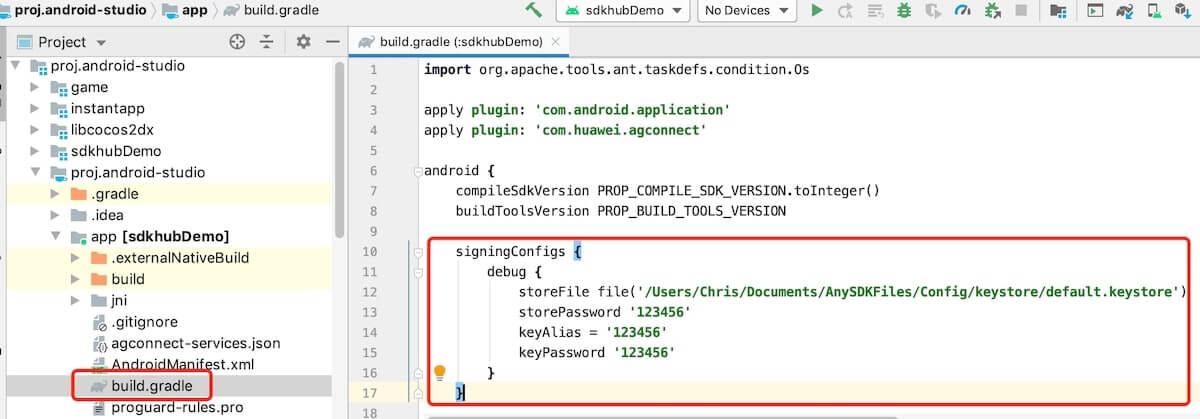Viewport: 1200px width, 419px height.
Task: Collapse the app [sdkhubDemo] folder
Action: (55, 236)
